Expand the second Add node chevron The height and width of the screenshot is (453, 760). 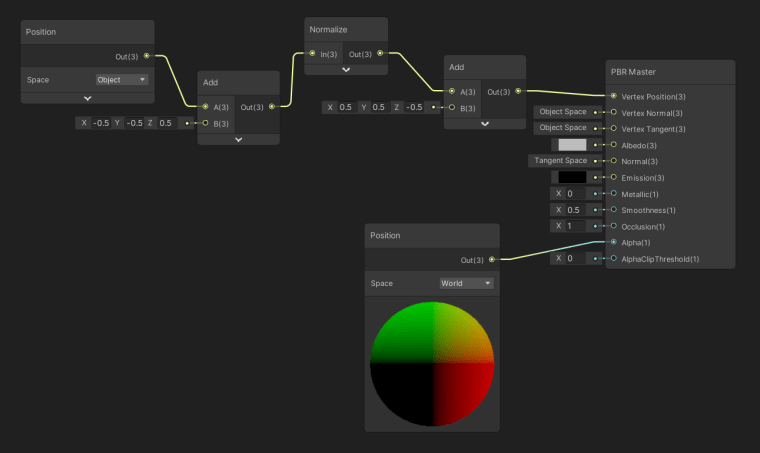click(485, 124)
